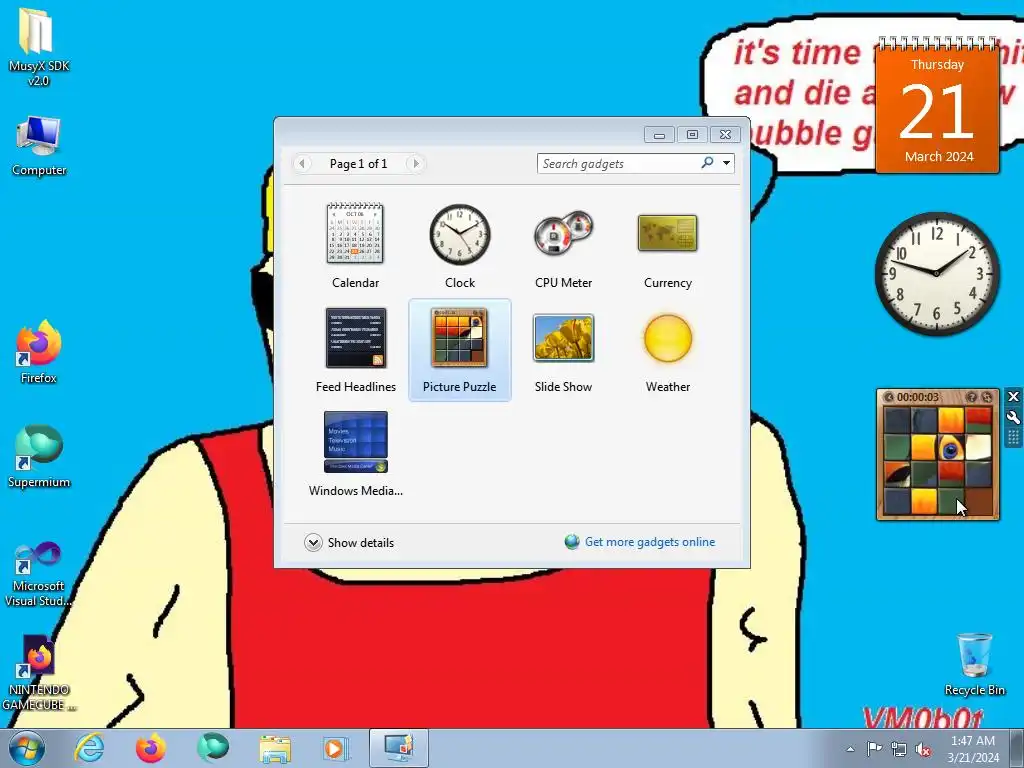The image size is (1024, 768).
Task: Click the white puzzle tile beside the eye
Action: pos(978,448)
